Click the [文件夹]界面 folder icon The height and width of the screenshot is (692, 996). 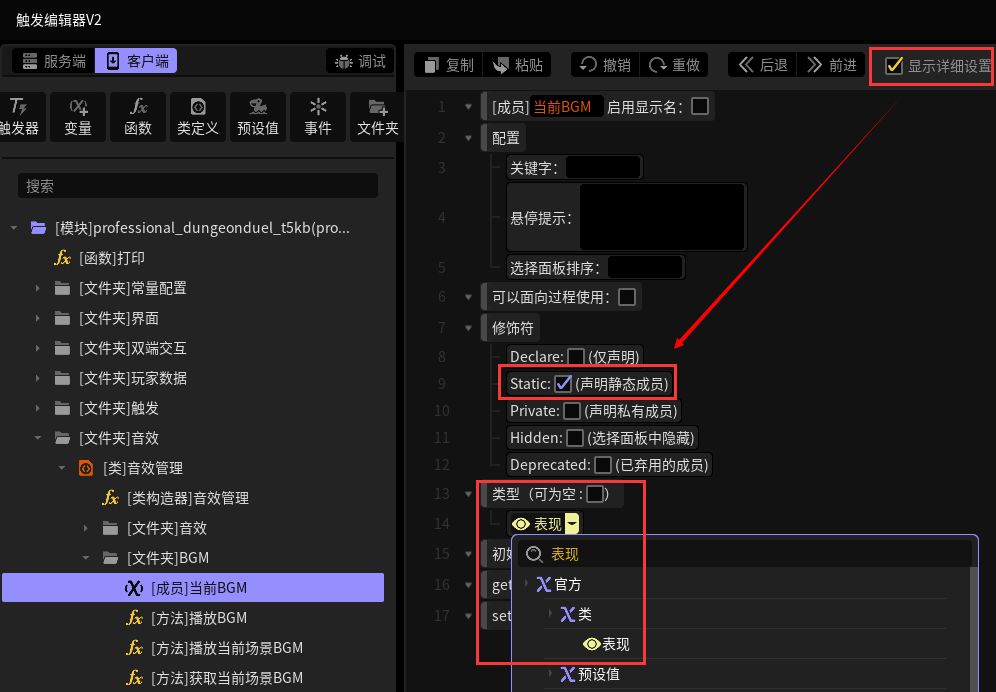pyautogui.click(x=62, y=318)
